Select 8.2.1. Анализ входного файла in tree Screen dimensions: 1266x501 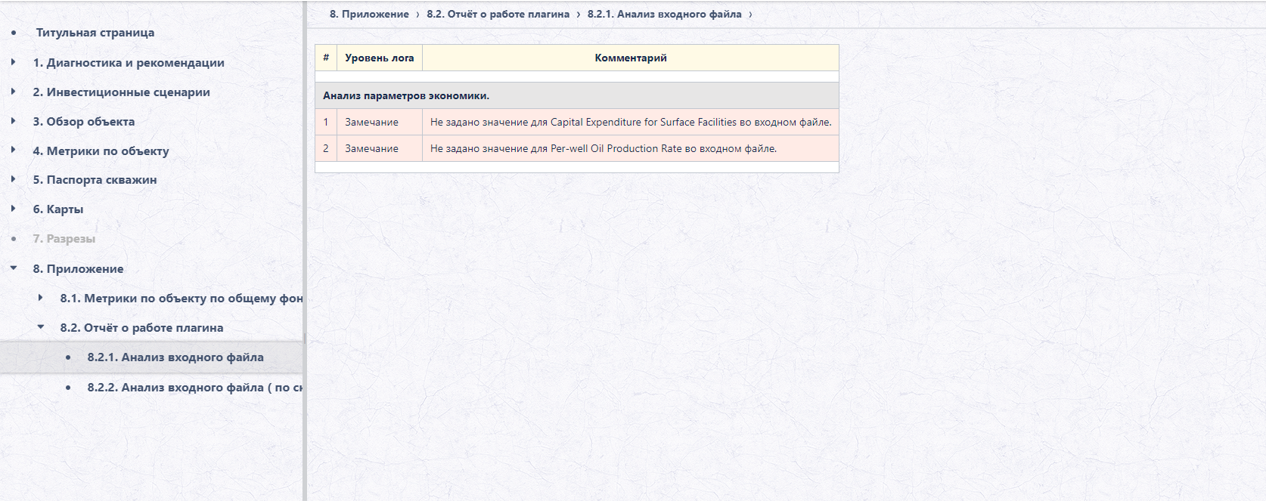point(176,357)
